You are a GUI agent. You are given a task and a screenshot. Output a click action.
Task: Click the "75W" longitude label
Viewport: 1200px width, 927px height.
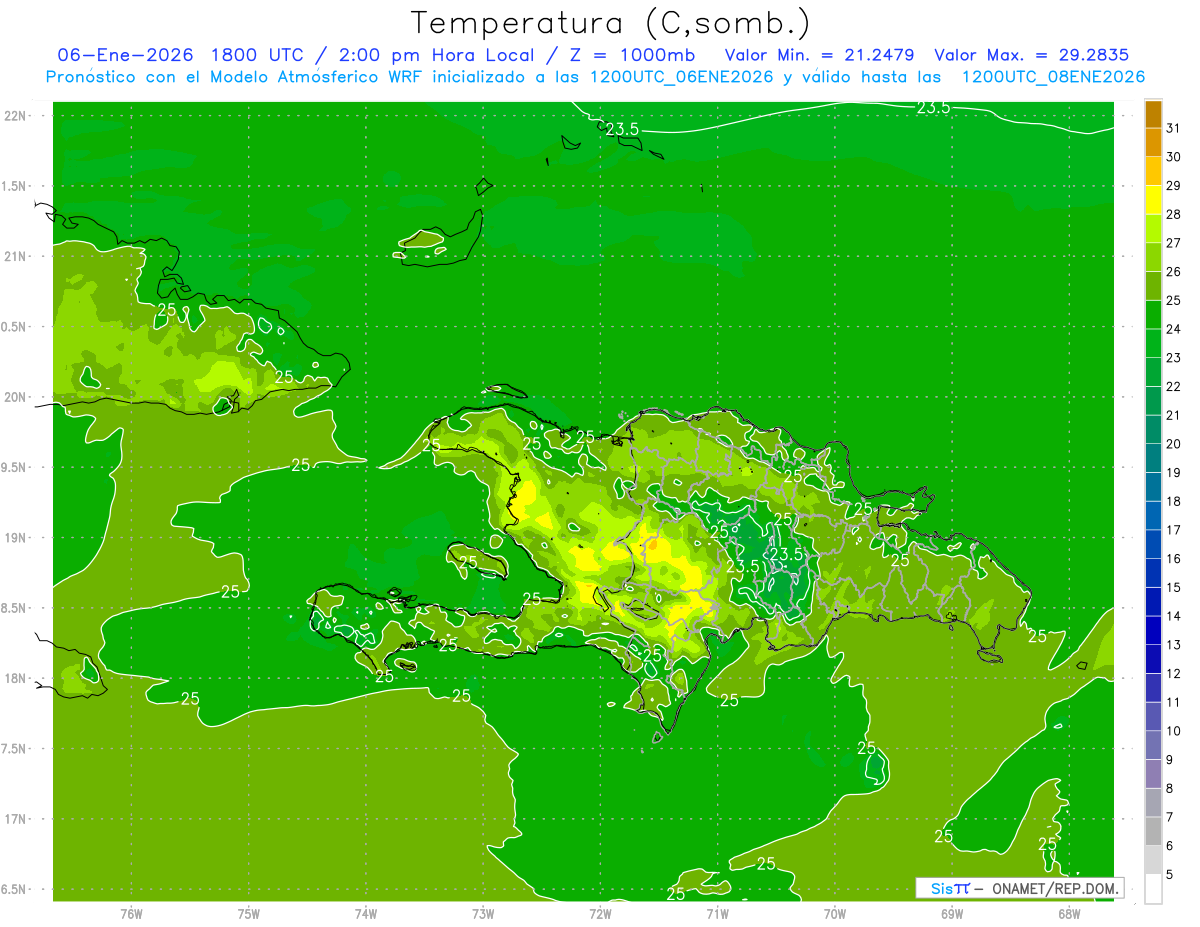[x=249, y=914]
